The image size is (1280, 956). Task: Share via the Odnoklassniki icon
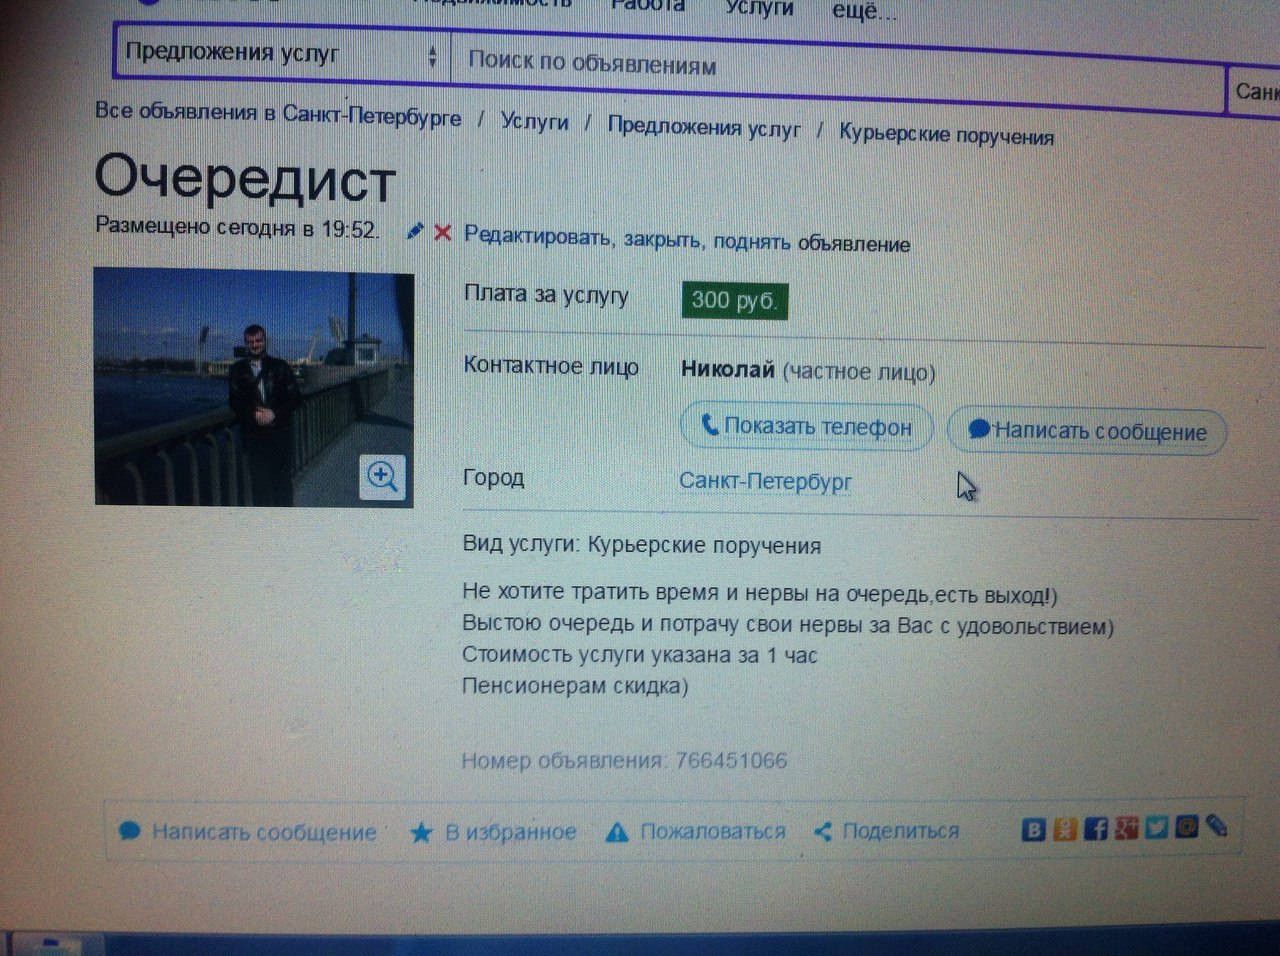point(1065,829)
